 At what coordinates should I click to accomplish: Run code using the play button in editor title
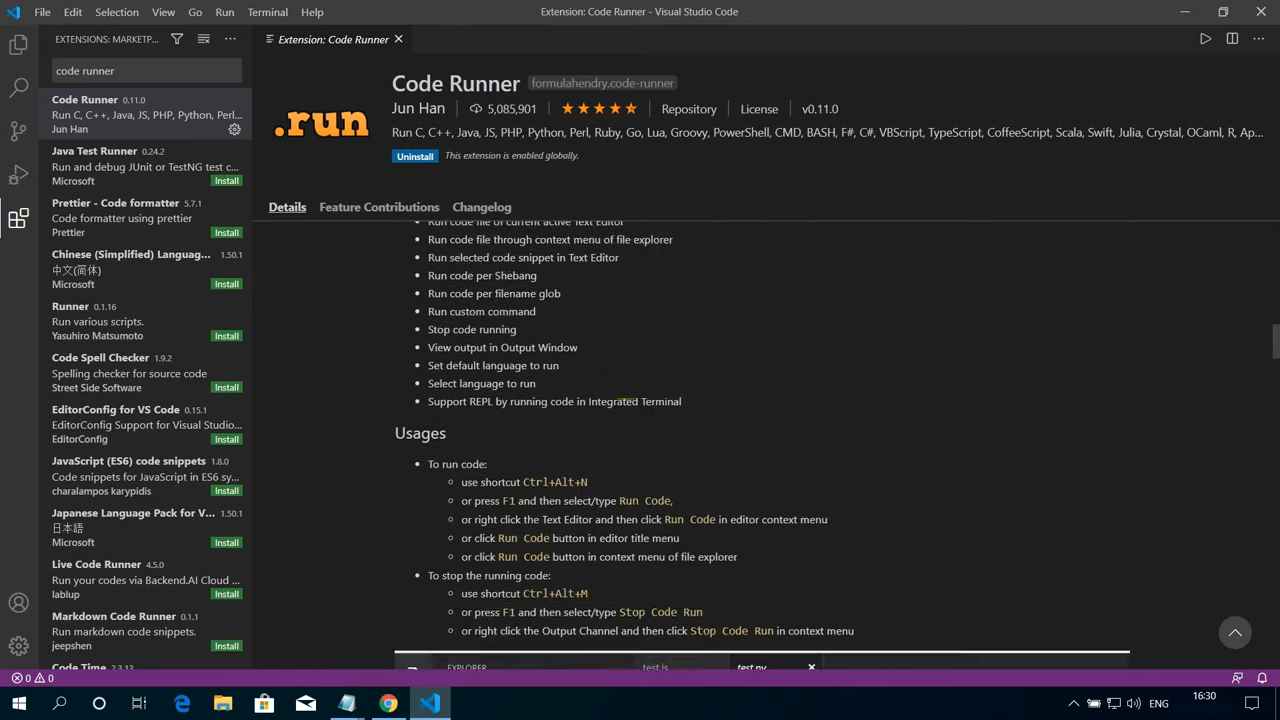pos(1205,38)
